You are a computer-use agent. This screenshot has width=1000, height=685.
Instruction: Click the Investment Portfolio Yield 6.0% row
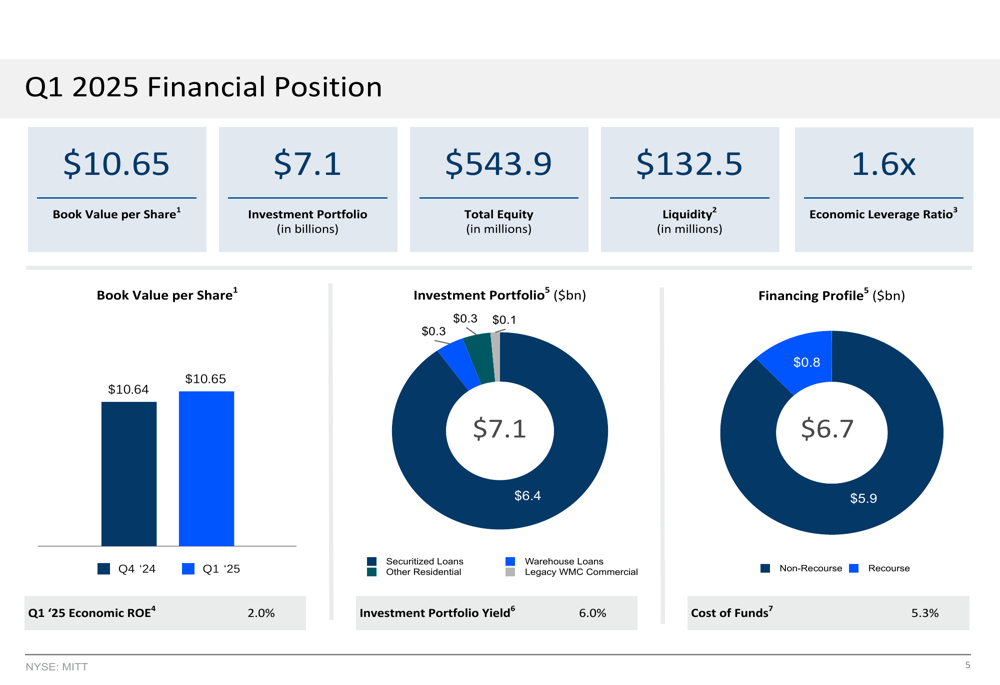(497, 613)
